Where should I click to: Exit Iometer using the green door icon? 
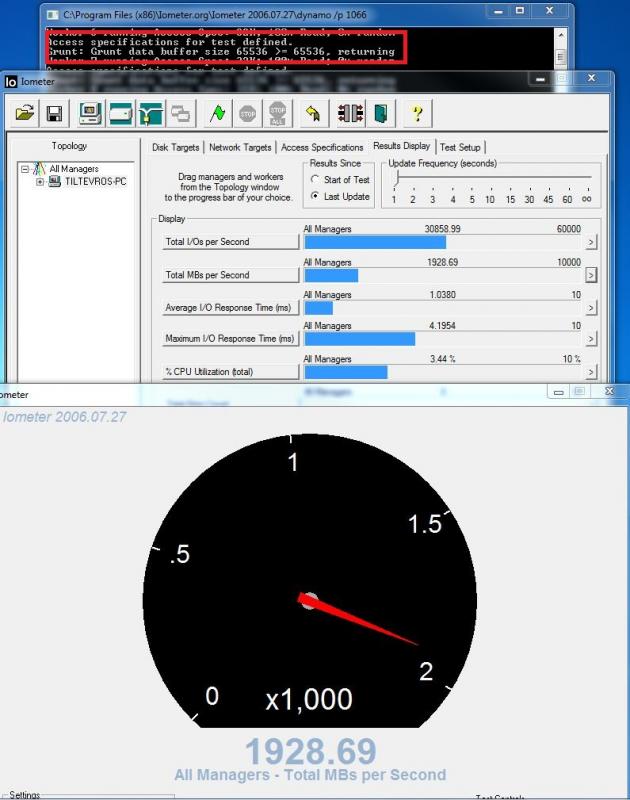pos(381,113)
